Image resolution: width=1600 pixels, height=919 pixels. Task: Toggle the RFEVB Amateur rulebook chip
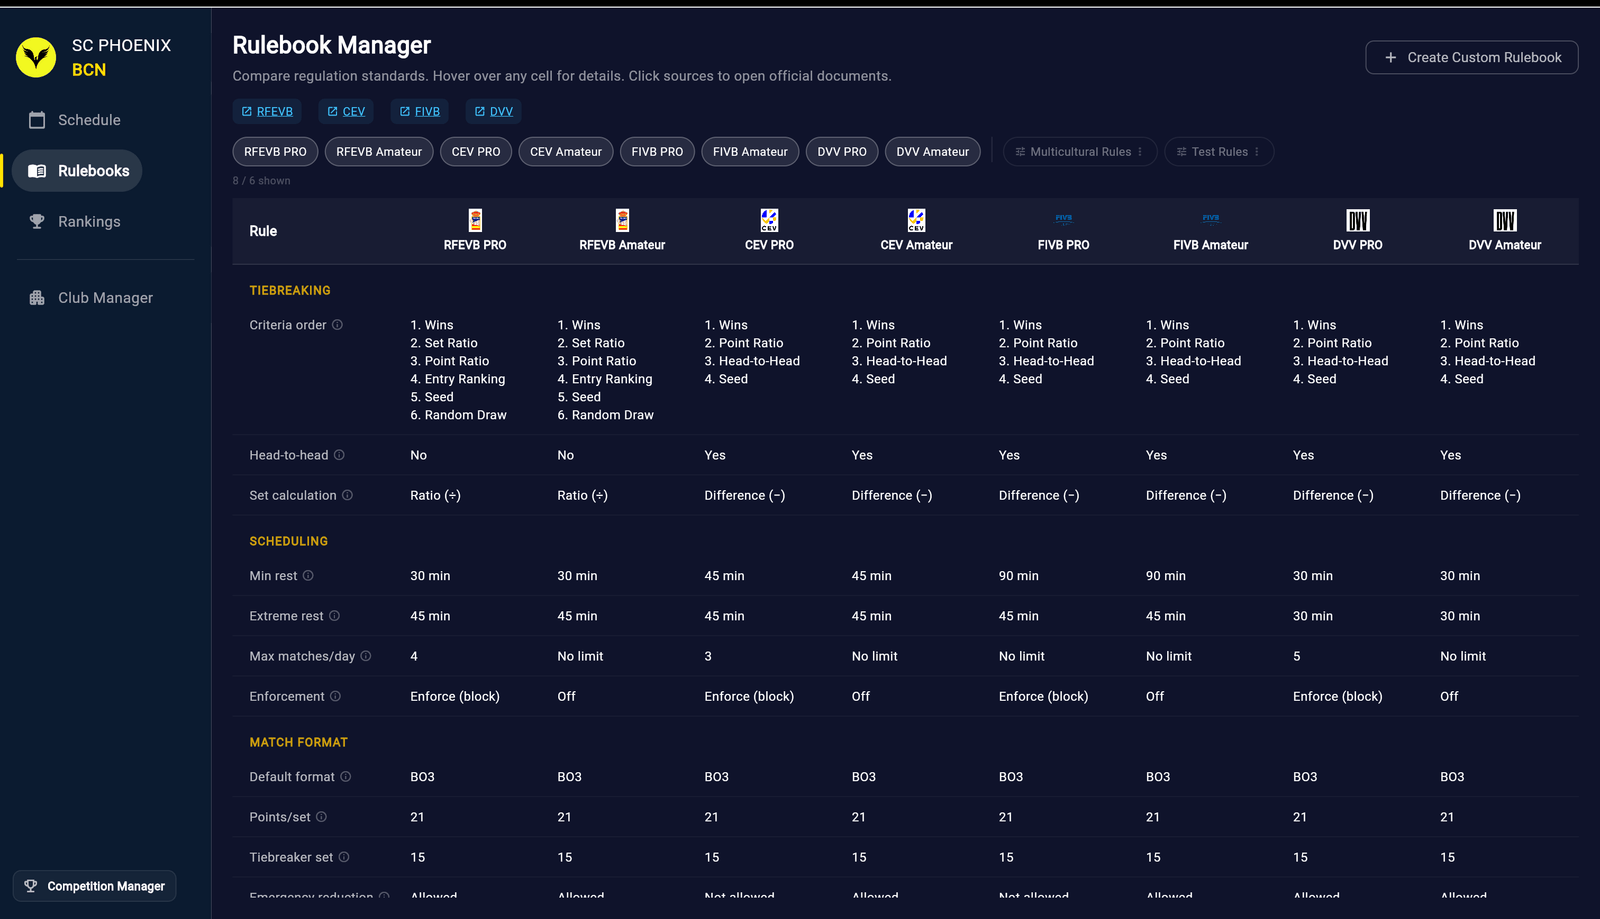tap(379, 152)
